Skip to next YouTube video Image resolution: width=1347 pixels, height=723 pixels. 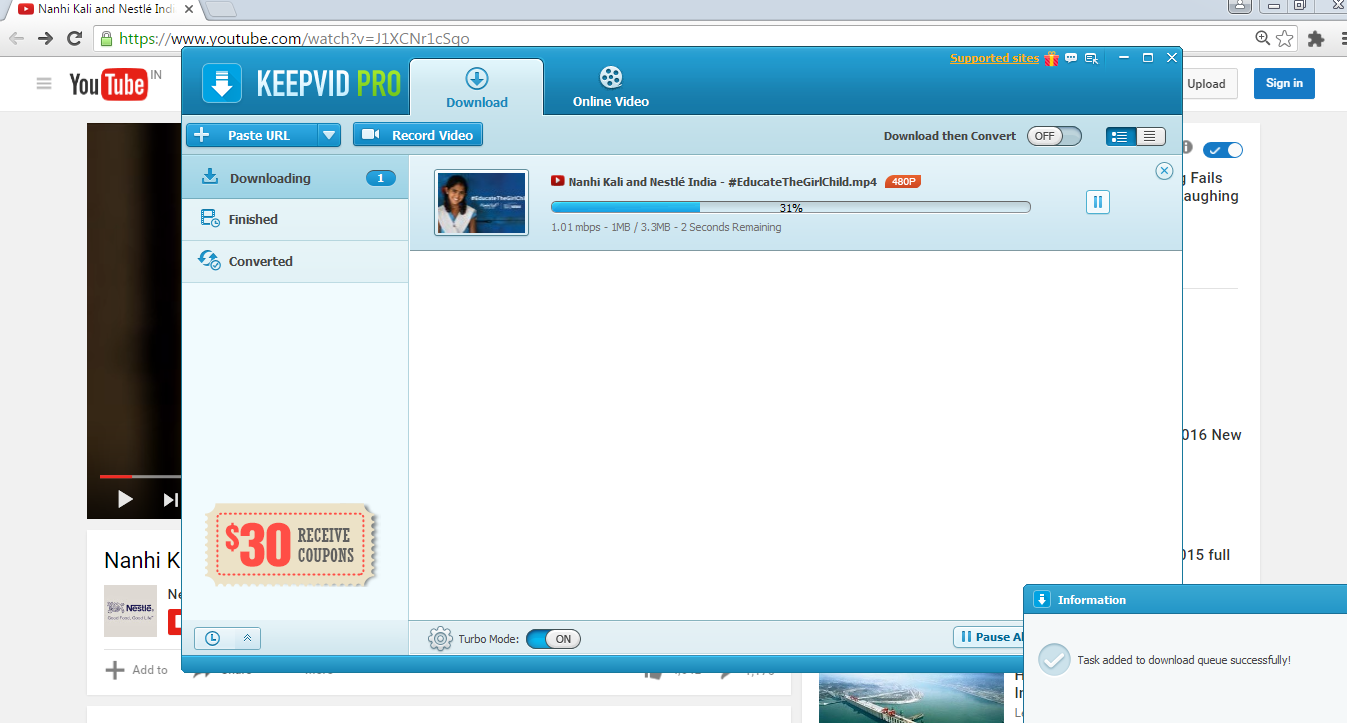[171, 499]
